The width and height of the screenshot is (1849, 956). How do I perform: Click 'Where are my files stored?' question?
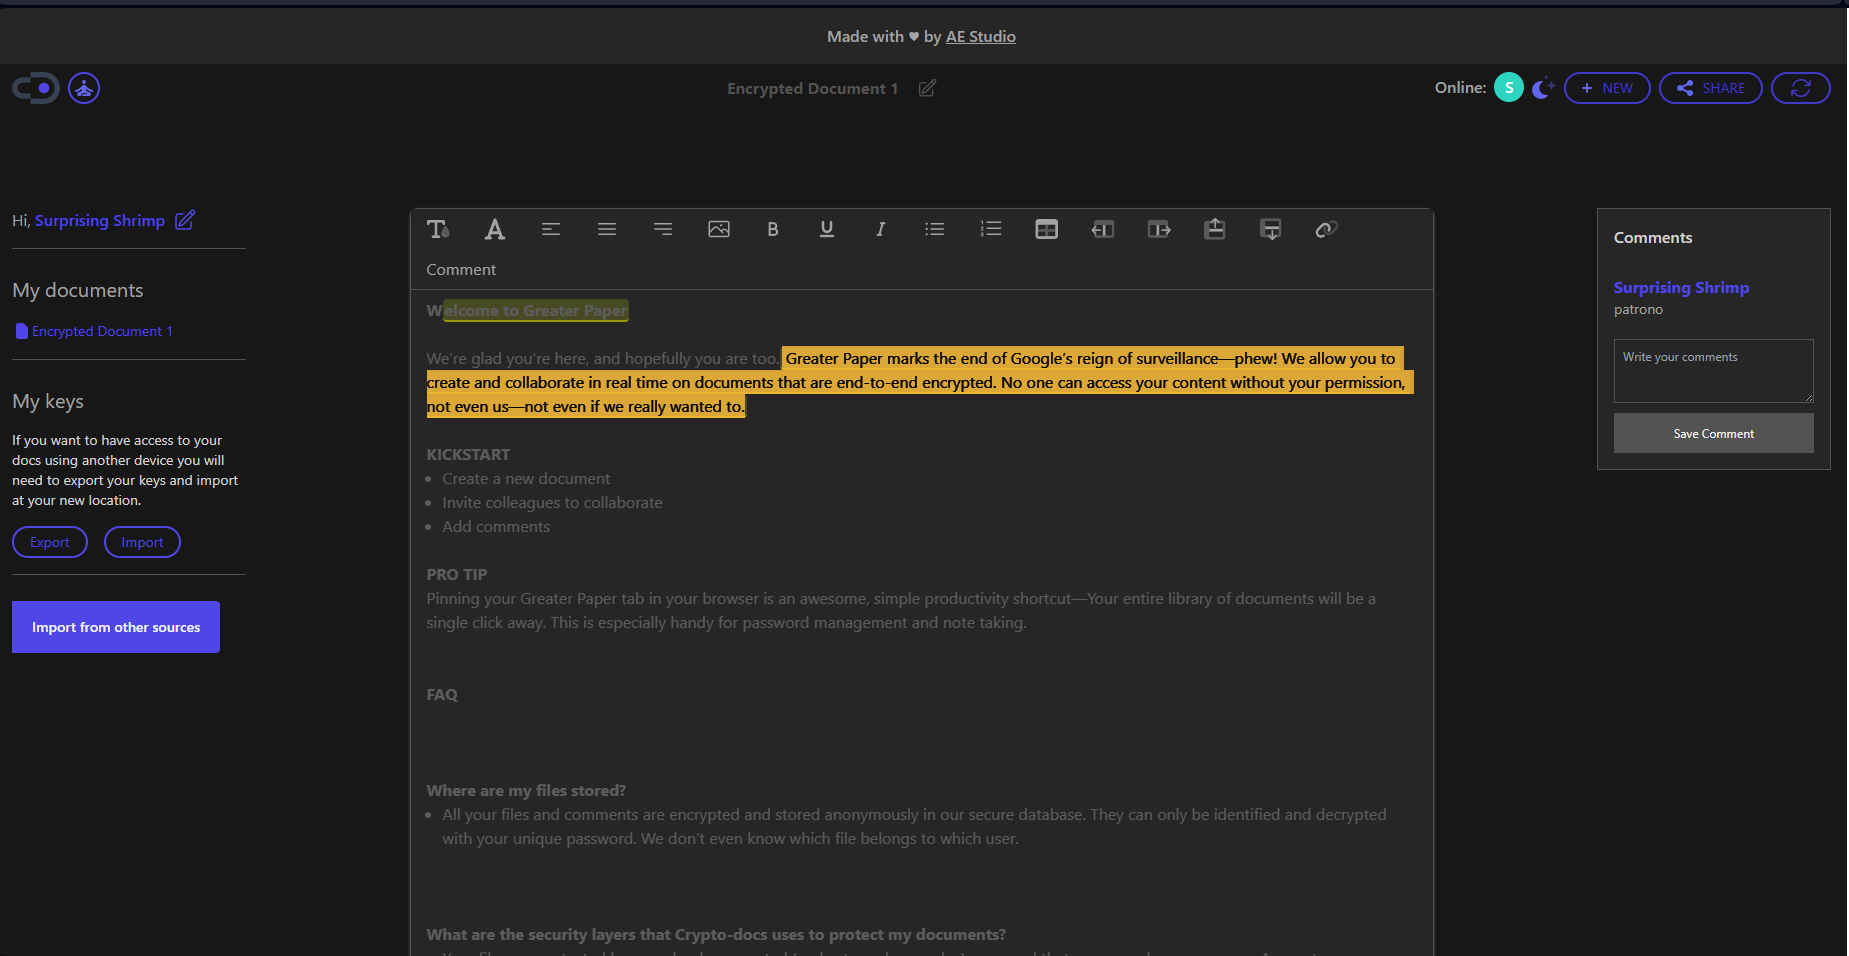pos(526,790)
